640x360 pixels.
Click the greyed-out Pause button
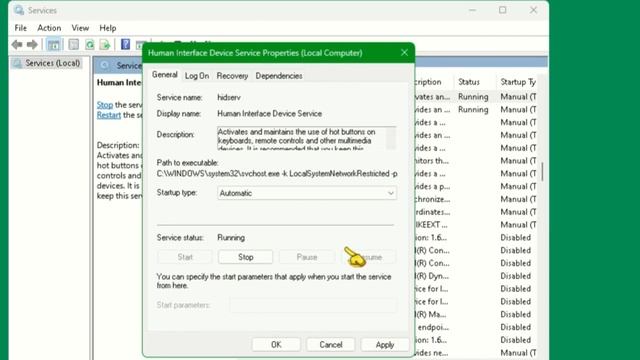tap(307, 257)
